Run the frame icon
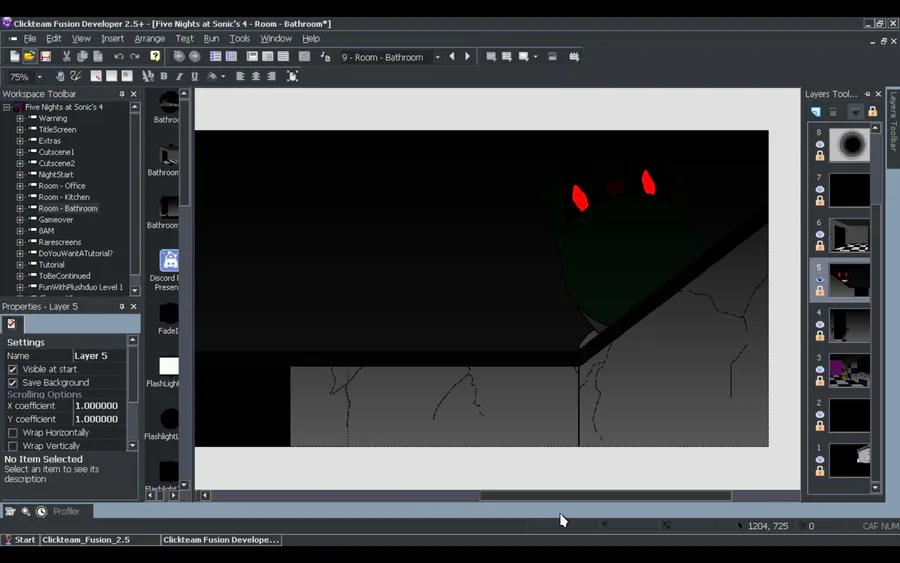 [x=523, y=56]
